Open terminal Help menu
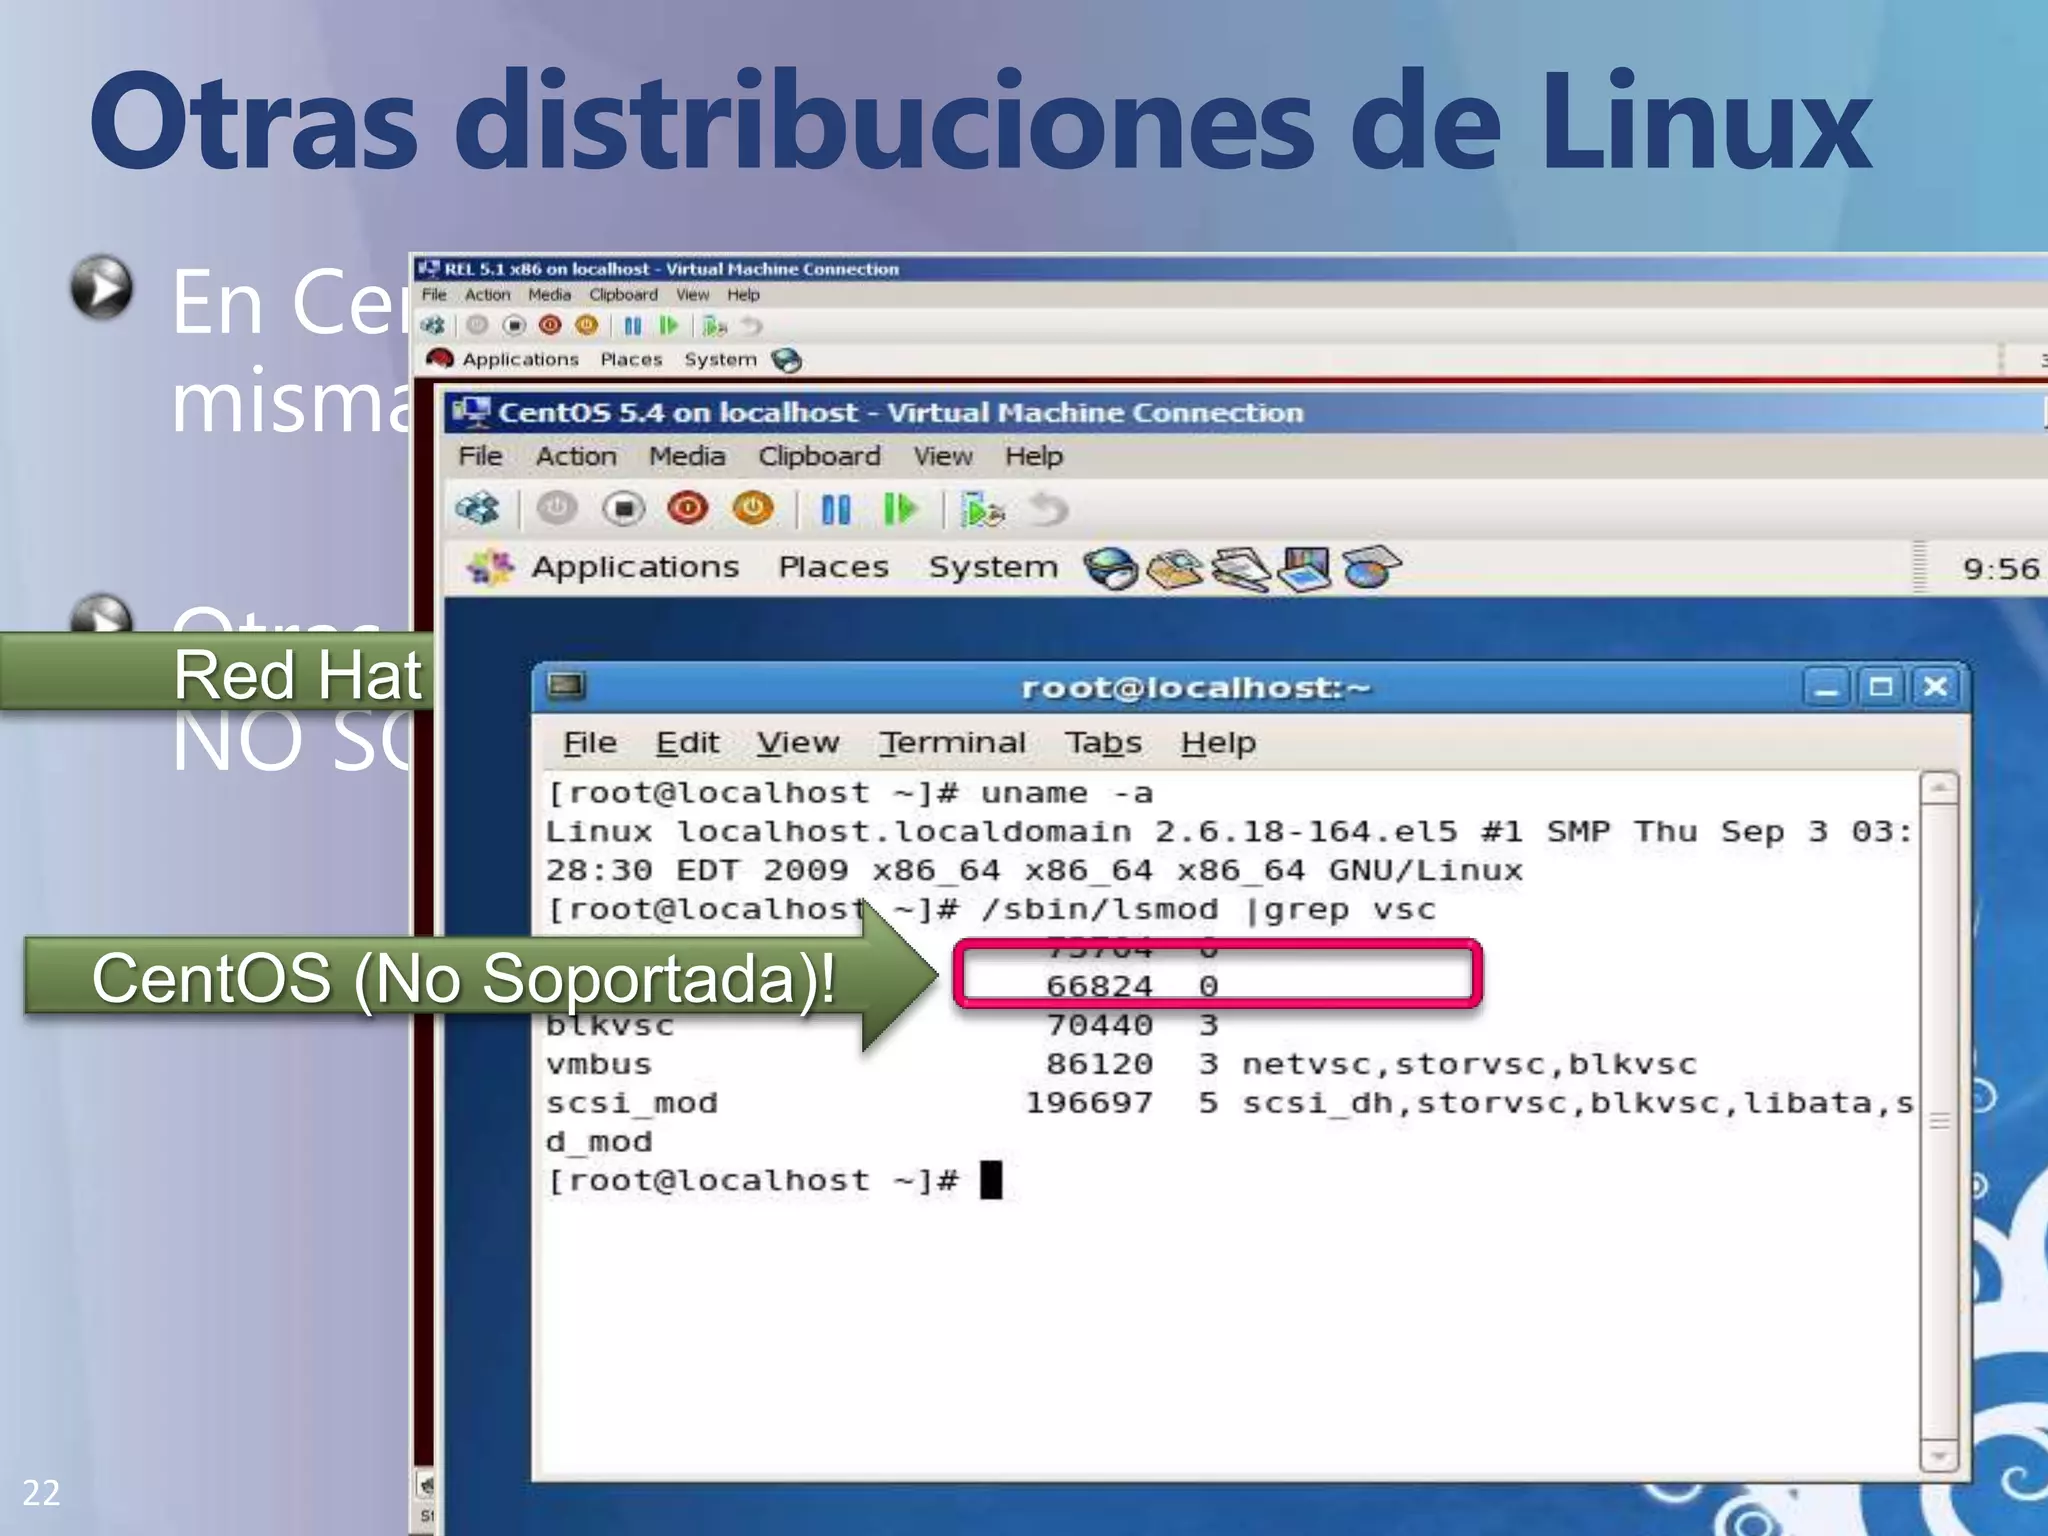2048x1536 pixels. pos(1218,743)
